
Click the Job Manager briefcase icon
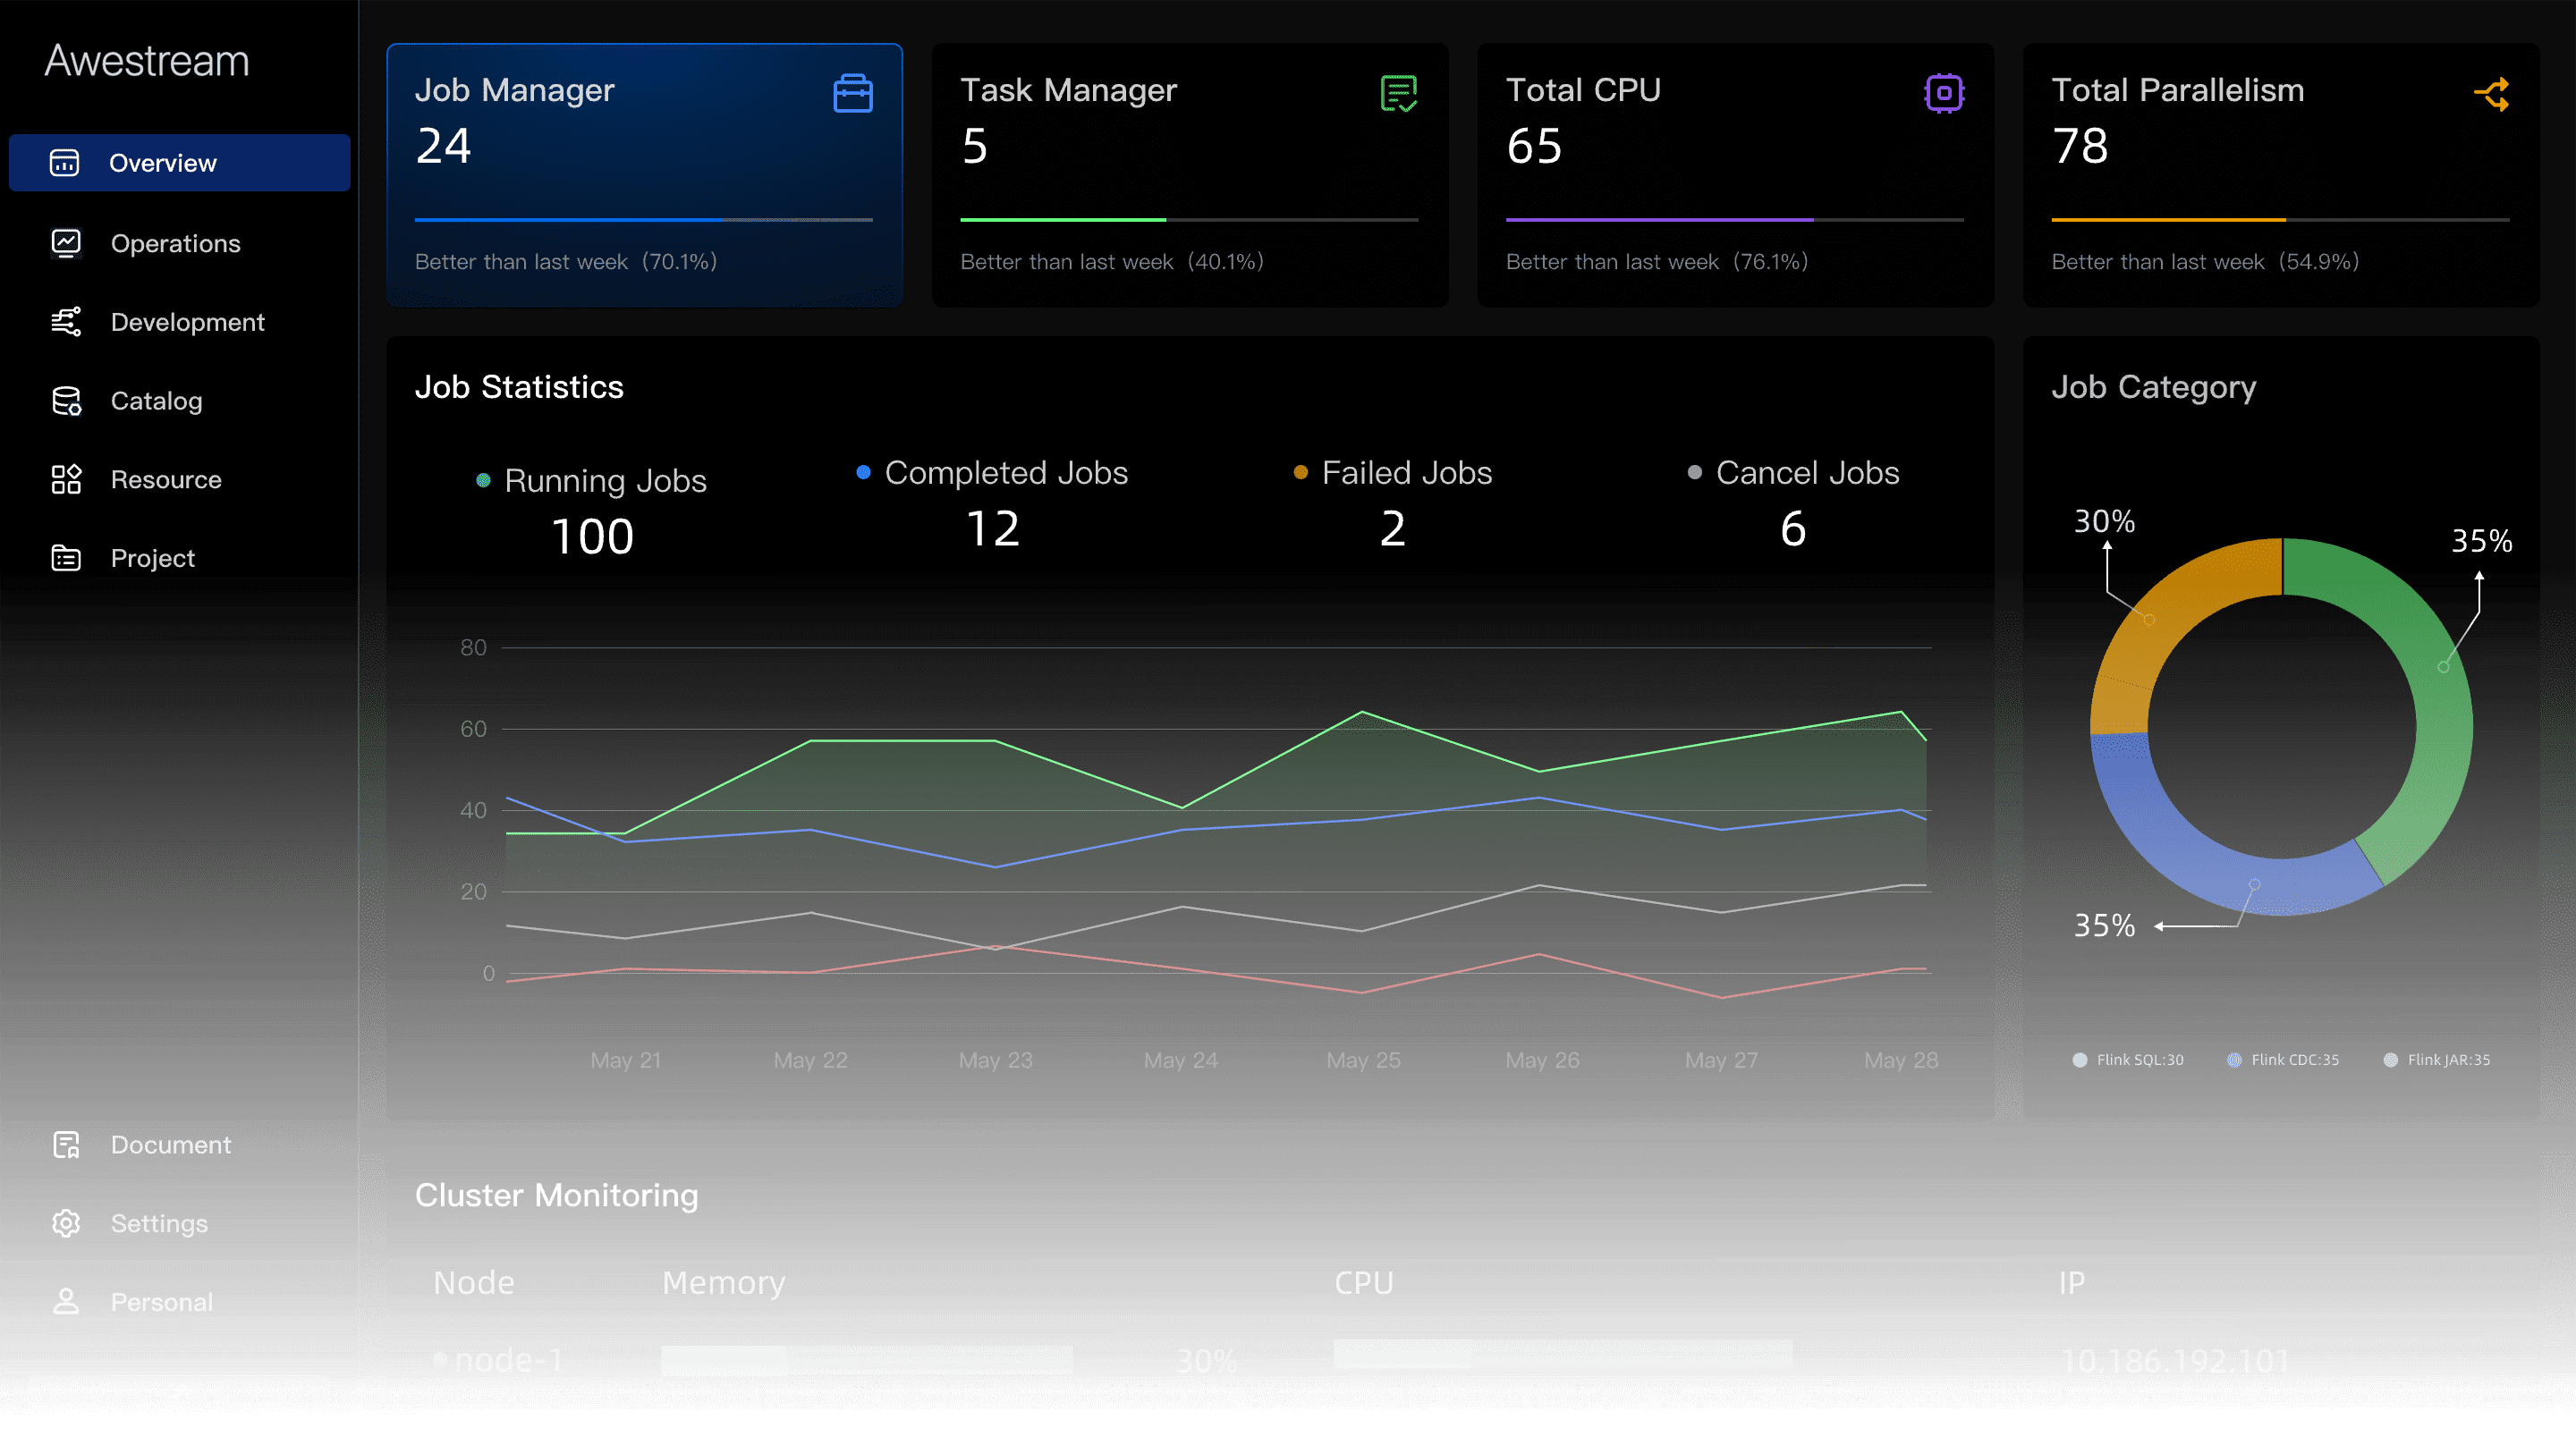pyautogui.click(x=852, y=94)
